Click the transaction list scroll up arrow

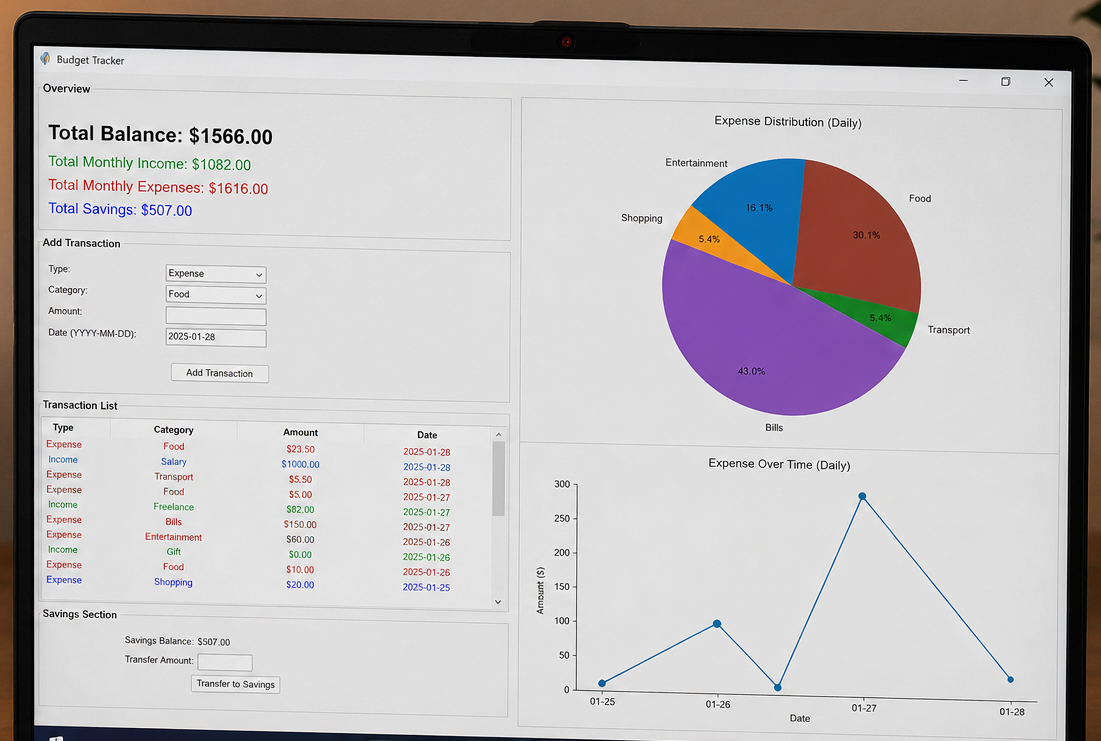tap(499, 435)
